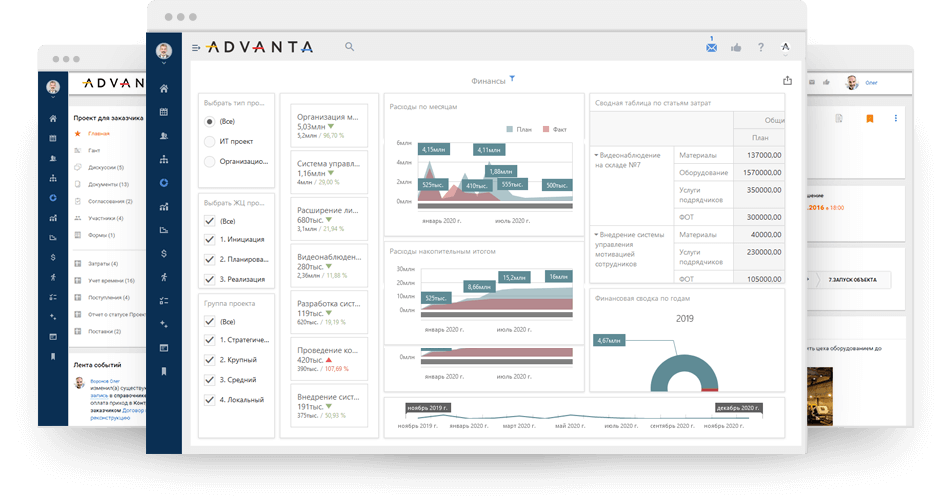Image resolution: width=949 pixels, height=499 pixels.
Task: Click the План legend swatch
Action: point(510,129)
